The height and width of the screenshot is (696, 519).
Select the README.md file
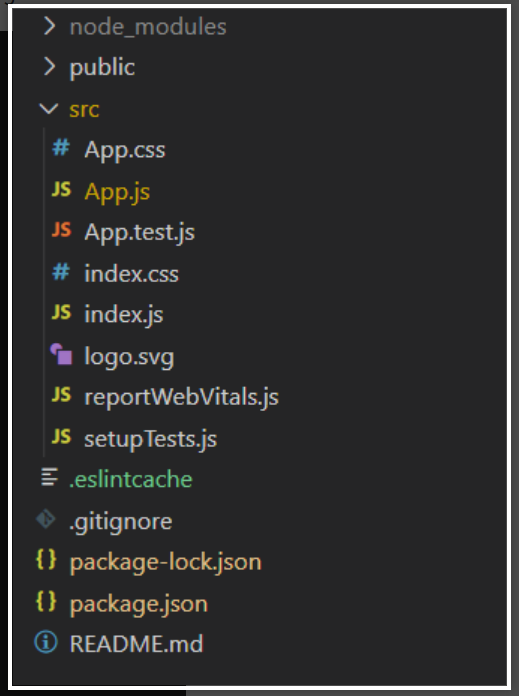point(136,644)
